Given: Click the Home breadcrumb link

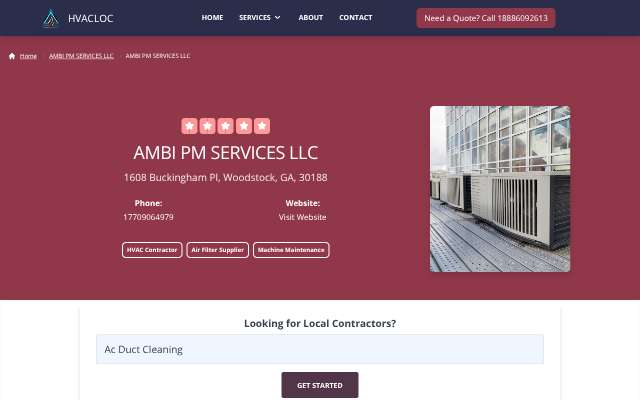Looking at the screenshot, I should [28, 56].
